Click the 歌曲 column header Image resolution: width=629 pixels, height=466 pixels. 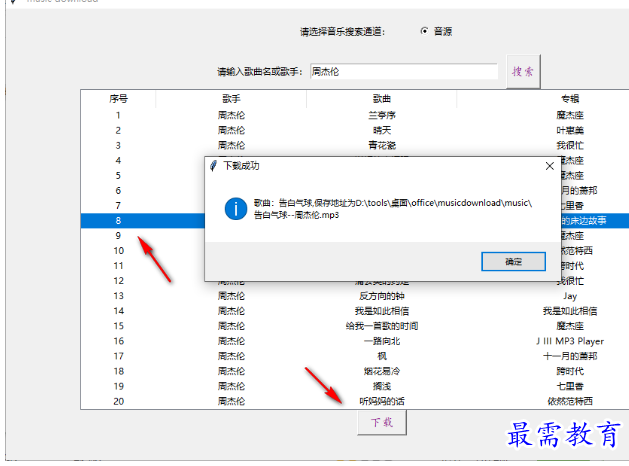(x=381, y=99)
